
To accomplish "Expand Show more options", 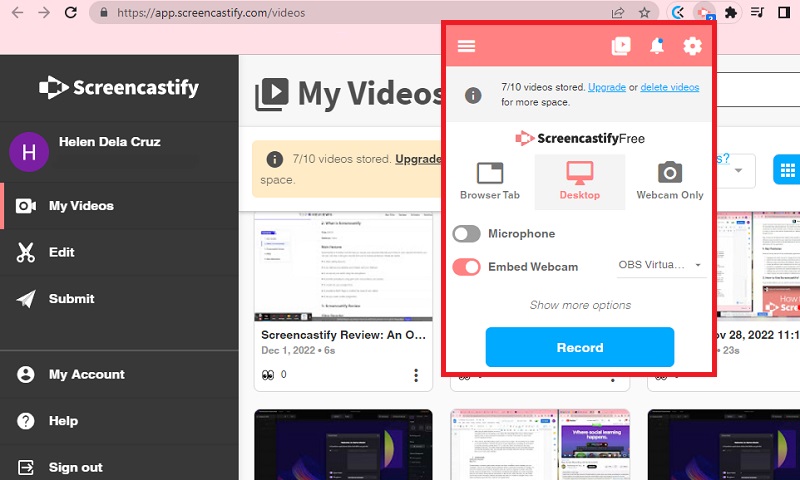I will (580, 305).
